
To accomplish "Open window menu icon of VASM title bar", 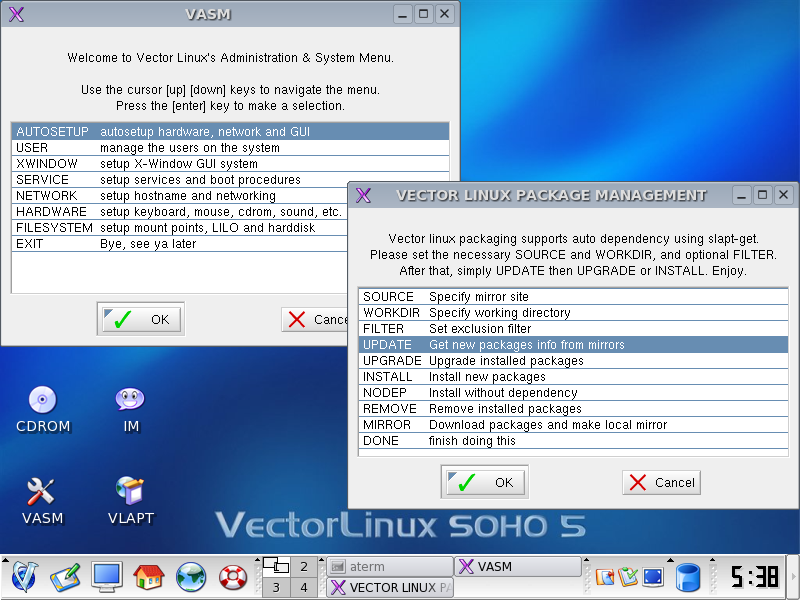I will [x=16, y=14].
